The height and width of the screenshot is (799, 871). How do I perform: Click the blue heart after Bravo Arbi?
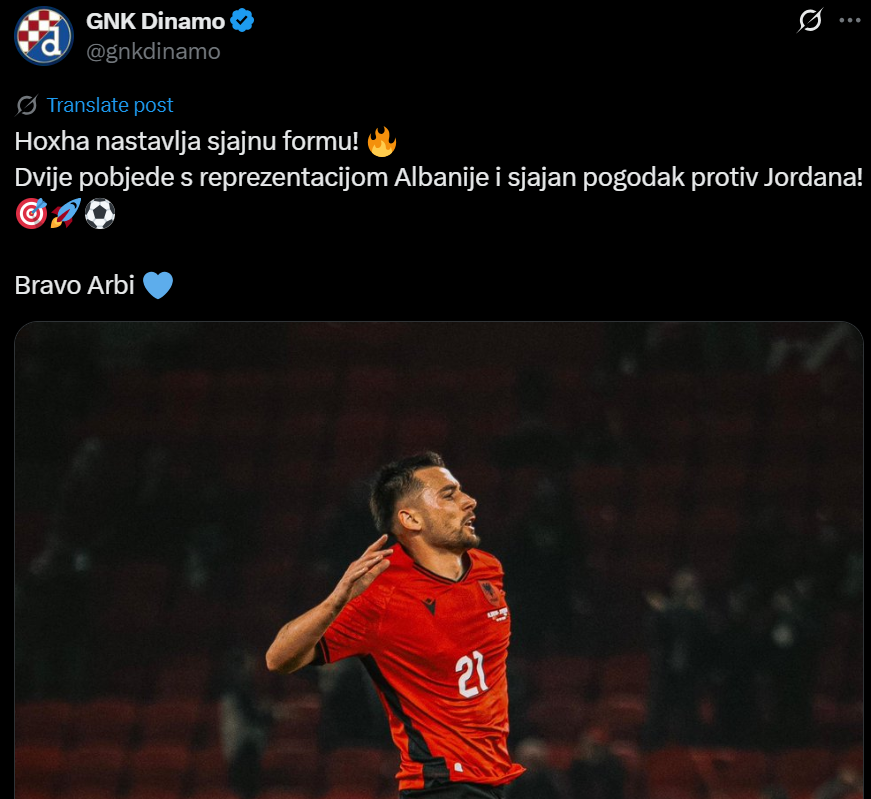click(x=158, y=285)
